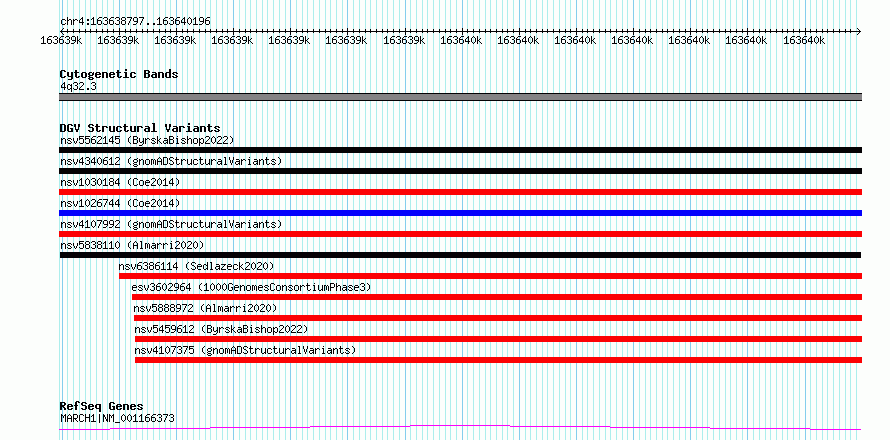Select the magenta MARCH1 gene line
This screenshot has width=890, height=440.
pos(460,427)
